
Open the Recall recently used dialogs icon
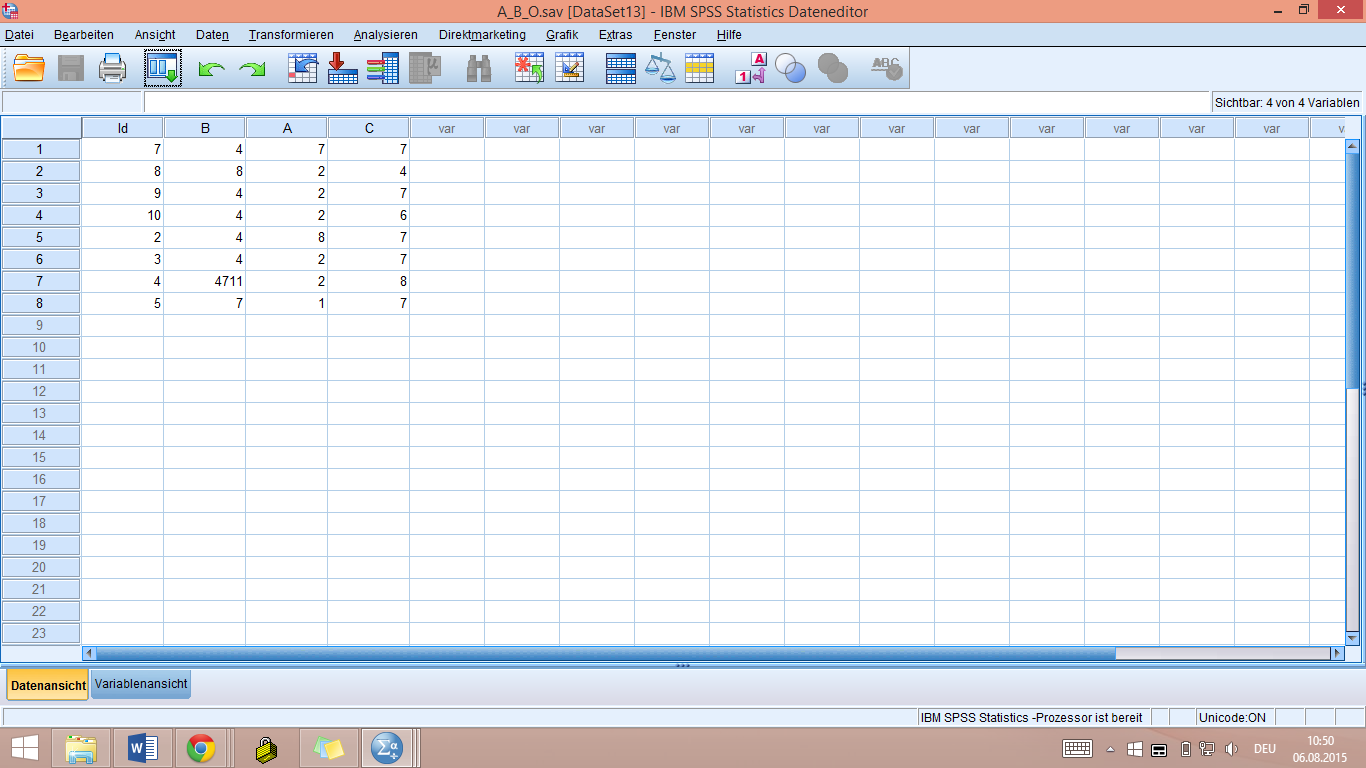pos(162,68)
